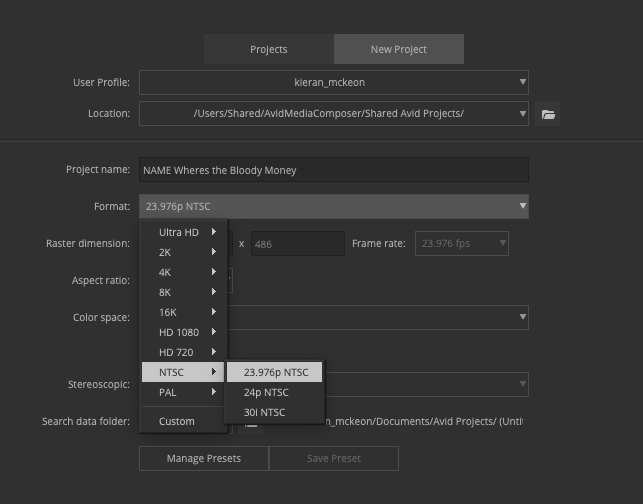Expand the 8K format submenu
Image resolution: width=643 pixels, height=504 pixels.
click(x=183, y=292)
